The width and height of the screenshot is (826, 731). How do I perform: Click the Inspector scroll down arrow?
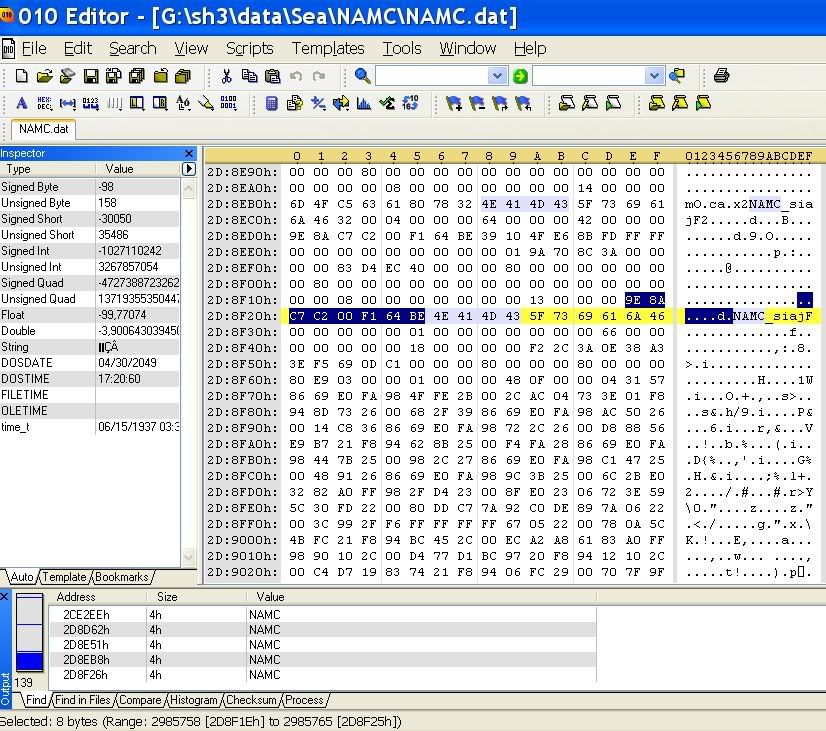(189, 557)
